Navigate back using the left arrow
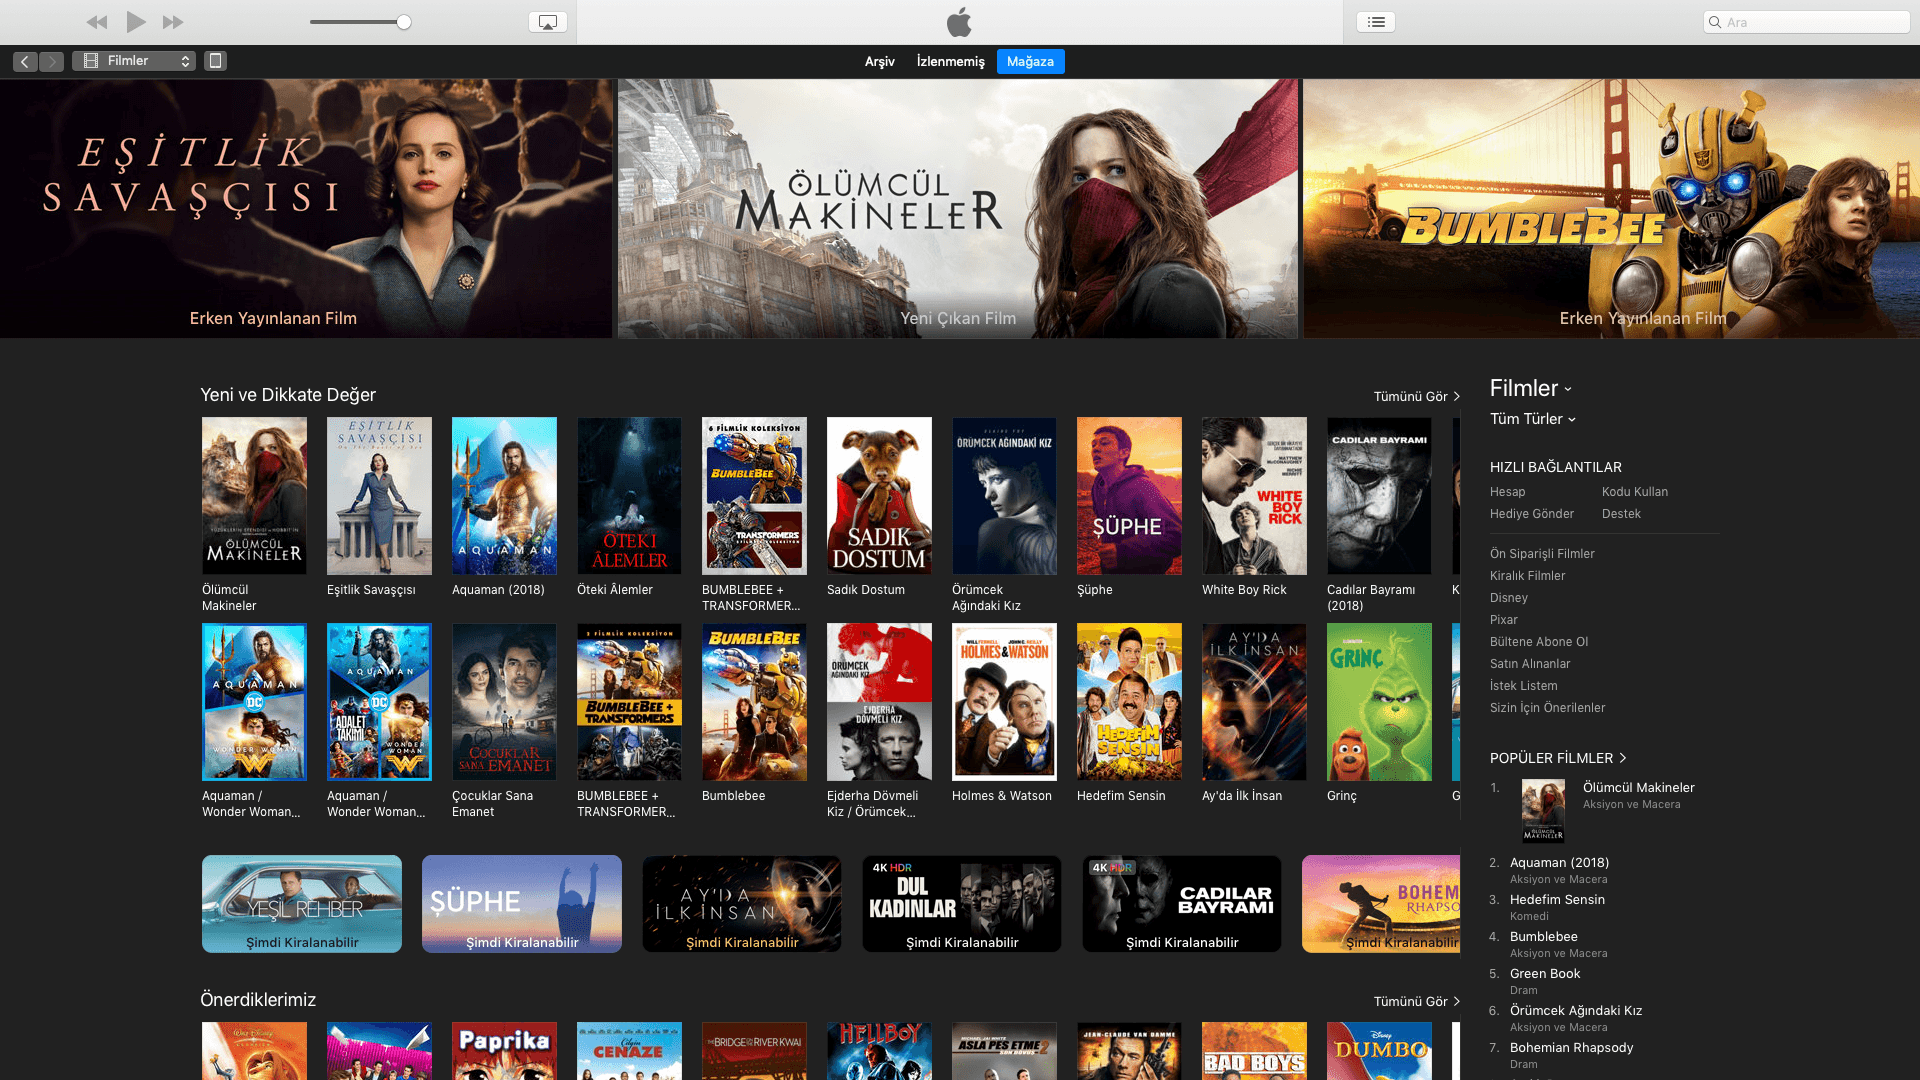 tap(24, 61)
